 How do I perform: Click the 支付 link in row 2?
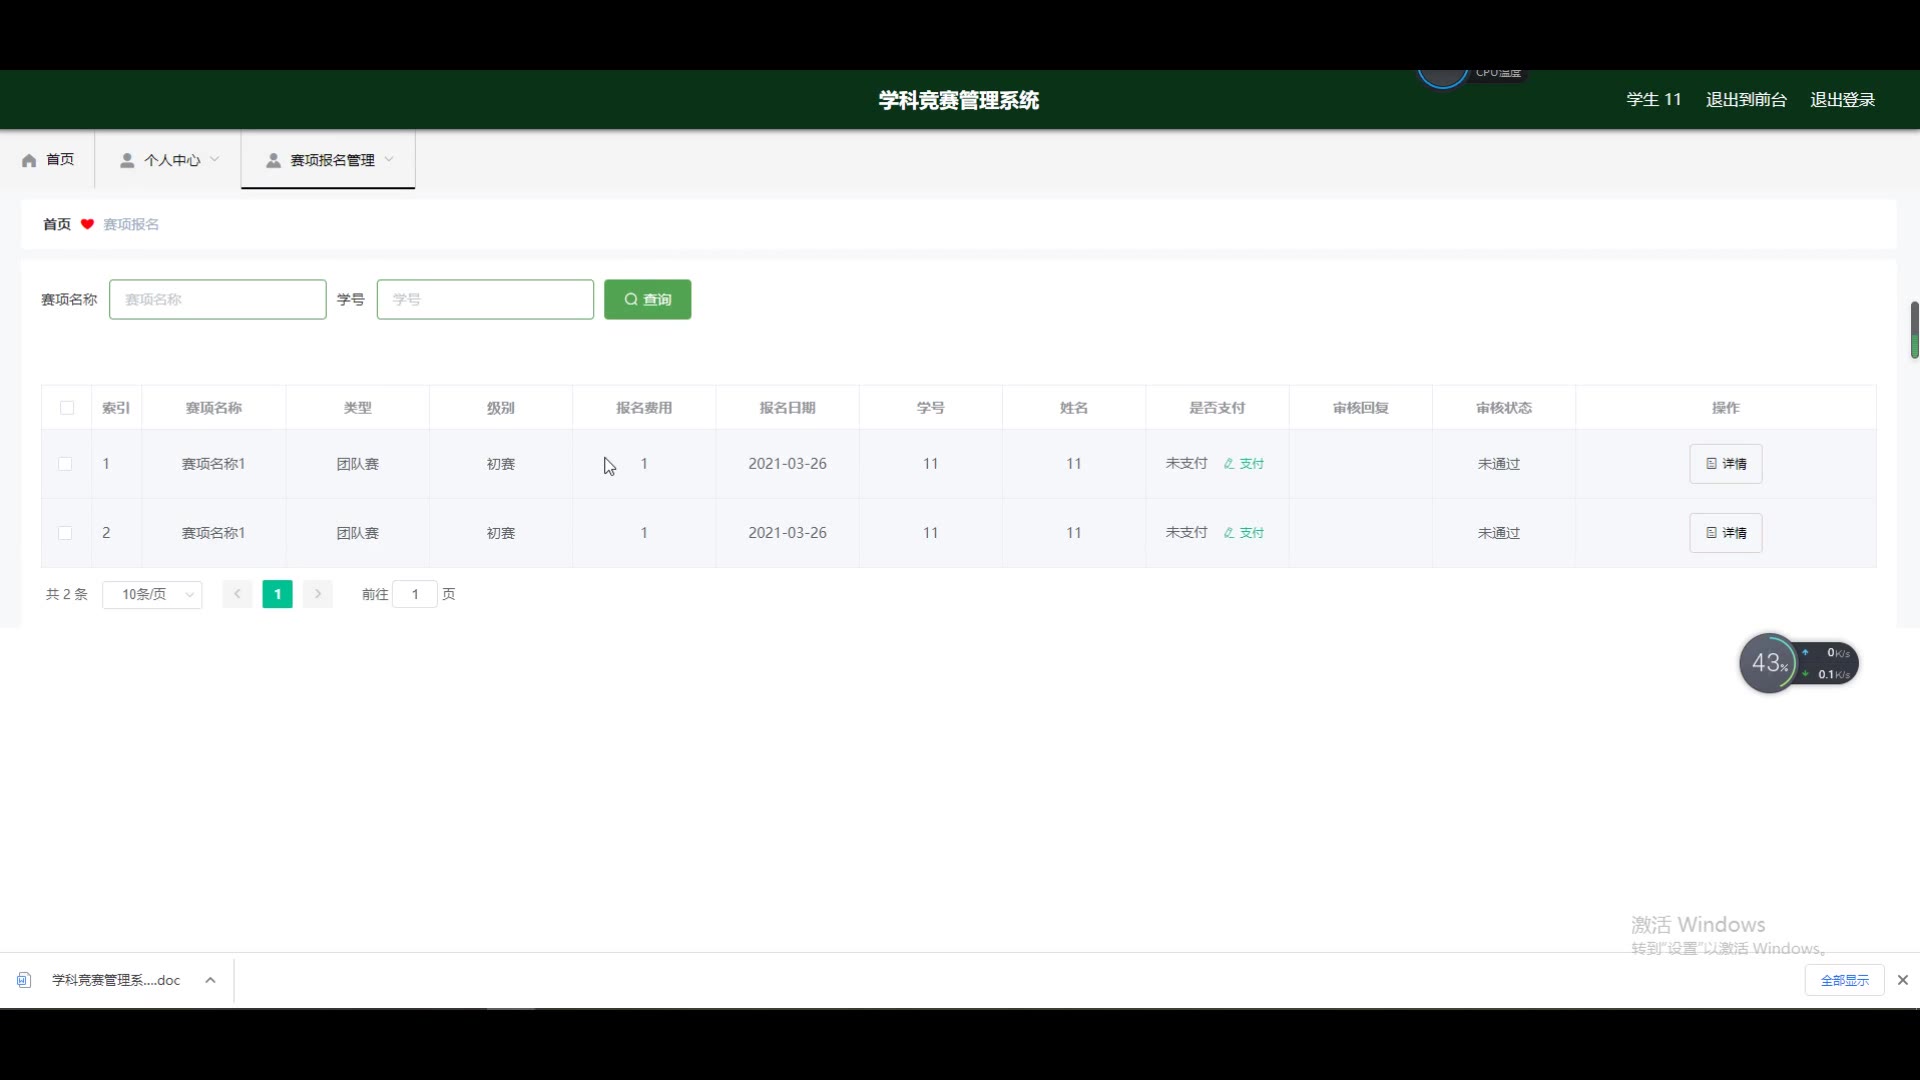coord(1244,533)
